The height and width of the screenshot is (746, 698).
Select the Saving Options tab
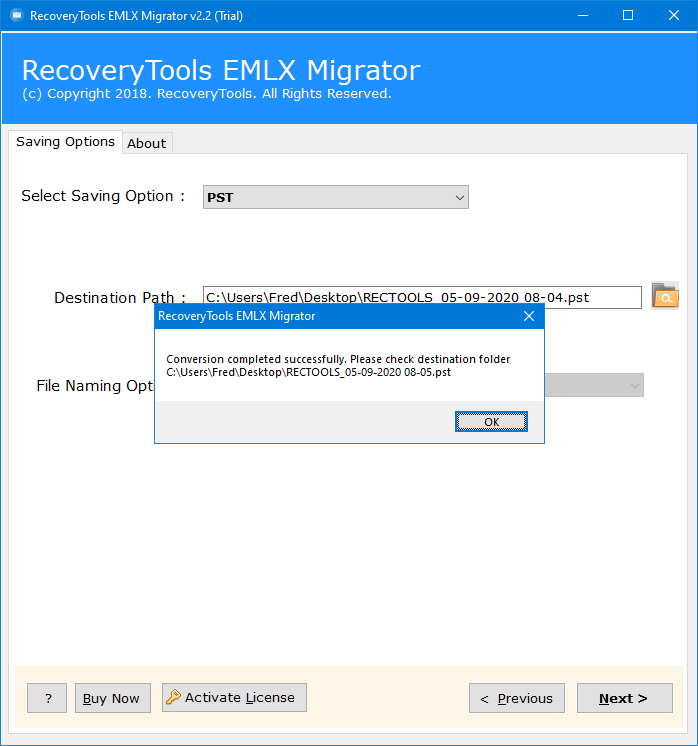tap(65, 142)
